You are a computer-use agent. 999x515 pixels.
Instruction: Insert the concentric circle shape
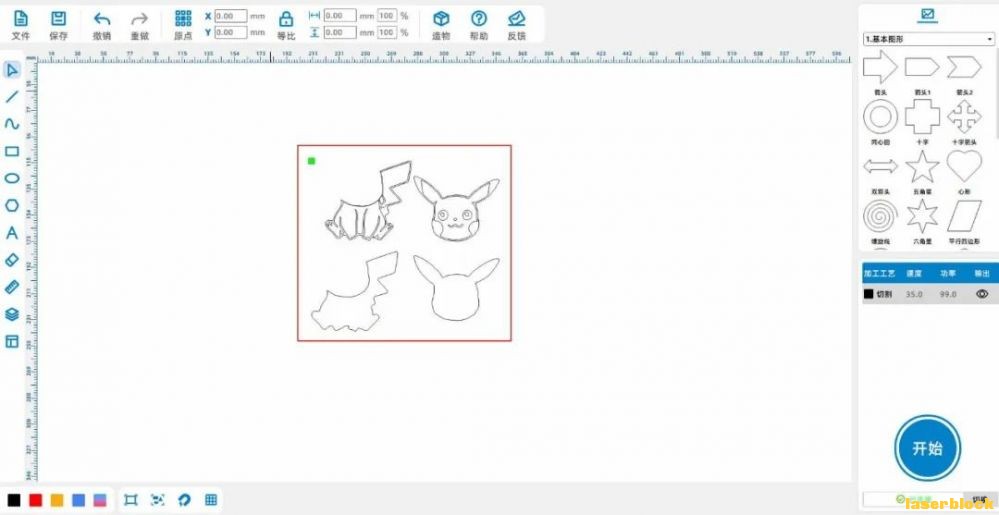click(880, 117)
